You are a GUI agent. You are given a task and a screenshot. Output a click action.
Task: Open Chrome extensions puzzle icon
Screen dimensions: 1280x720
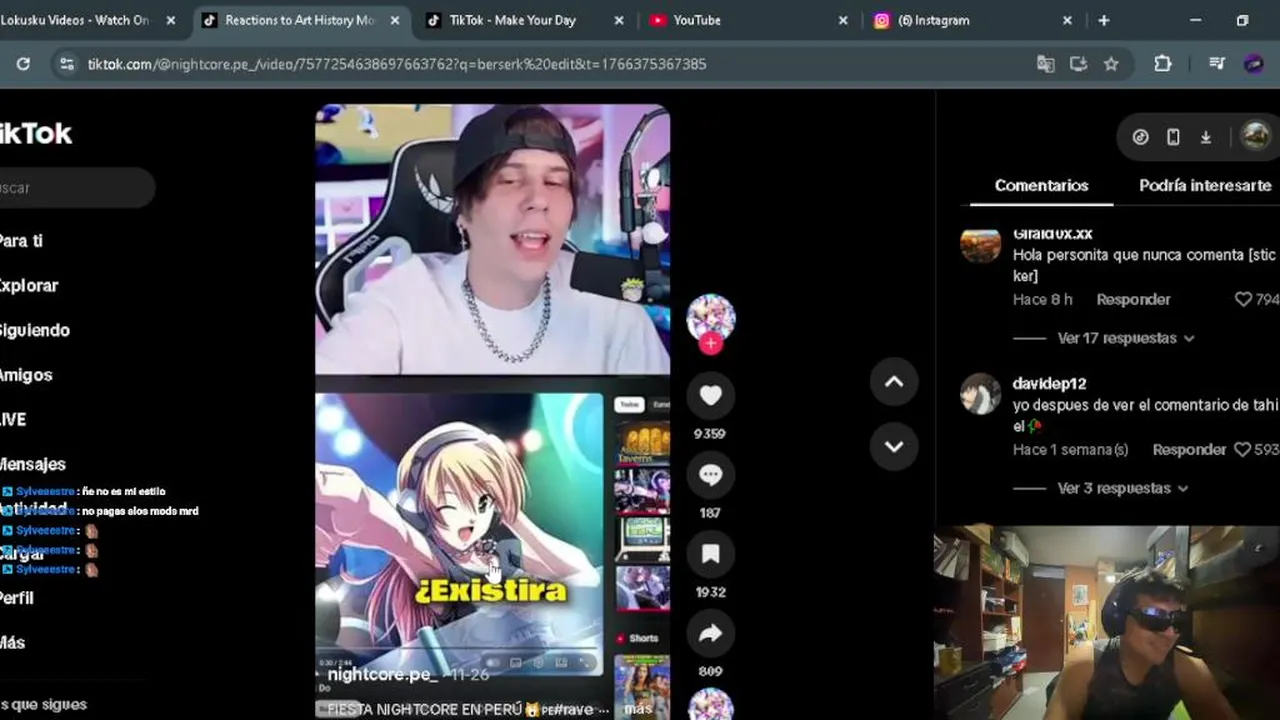tap(1162, 64)
